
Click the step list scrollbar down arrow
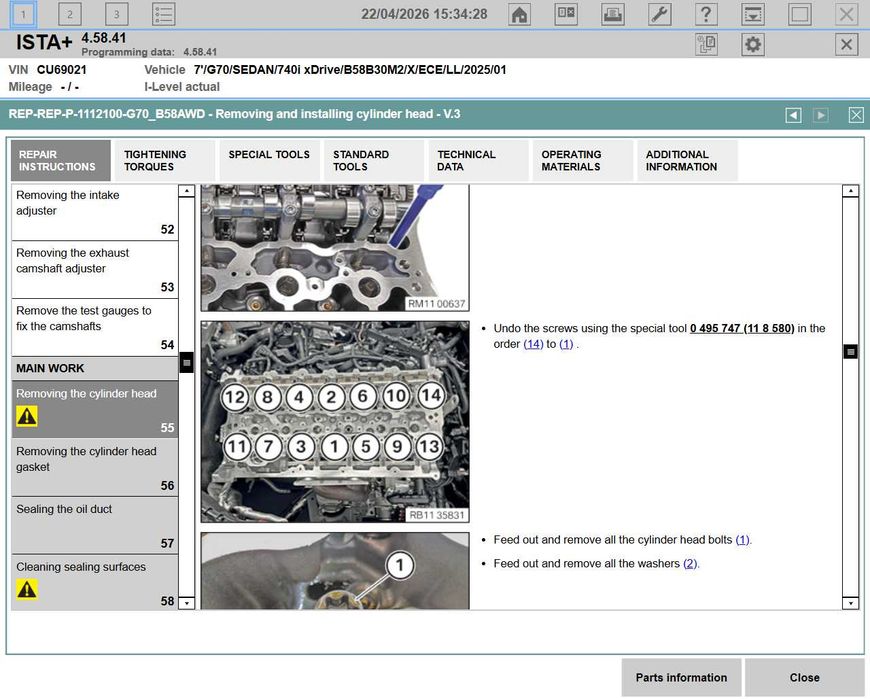[187, 602]
